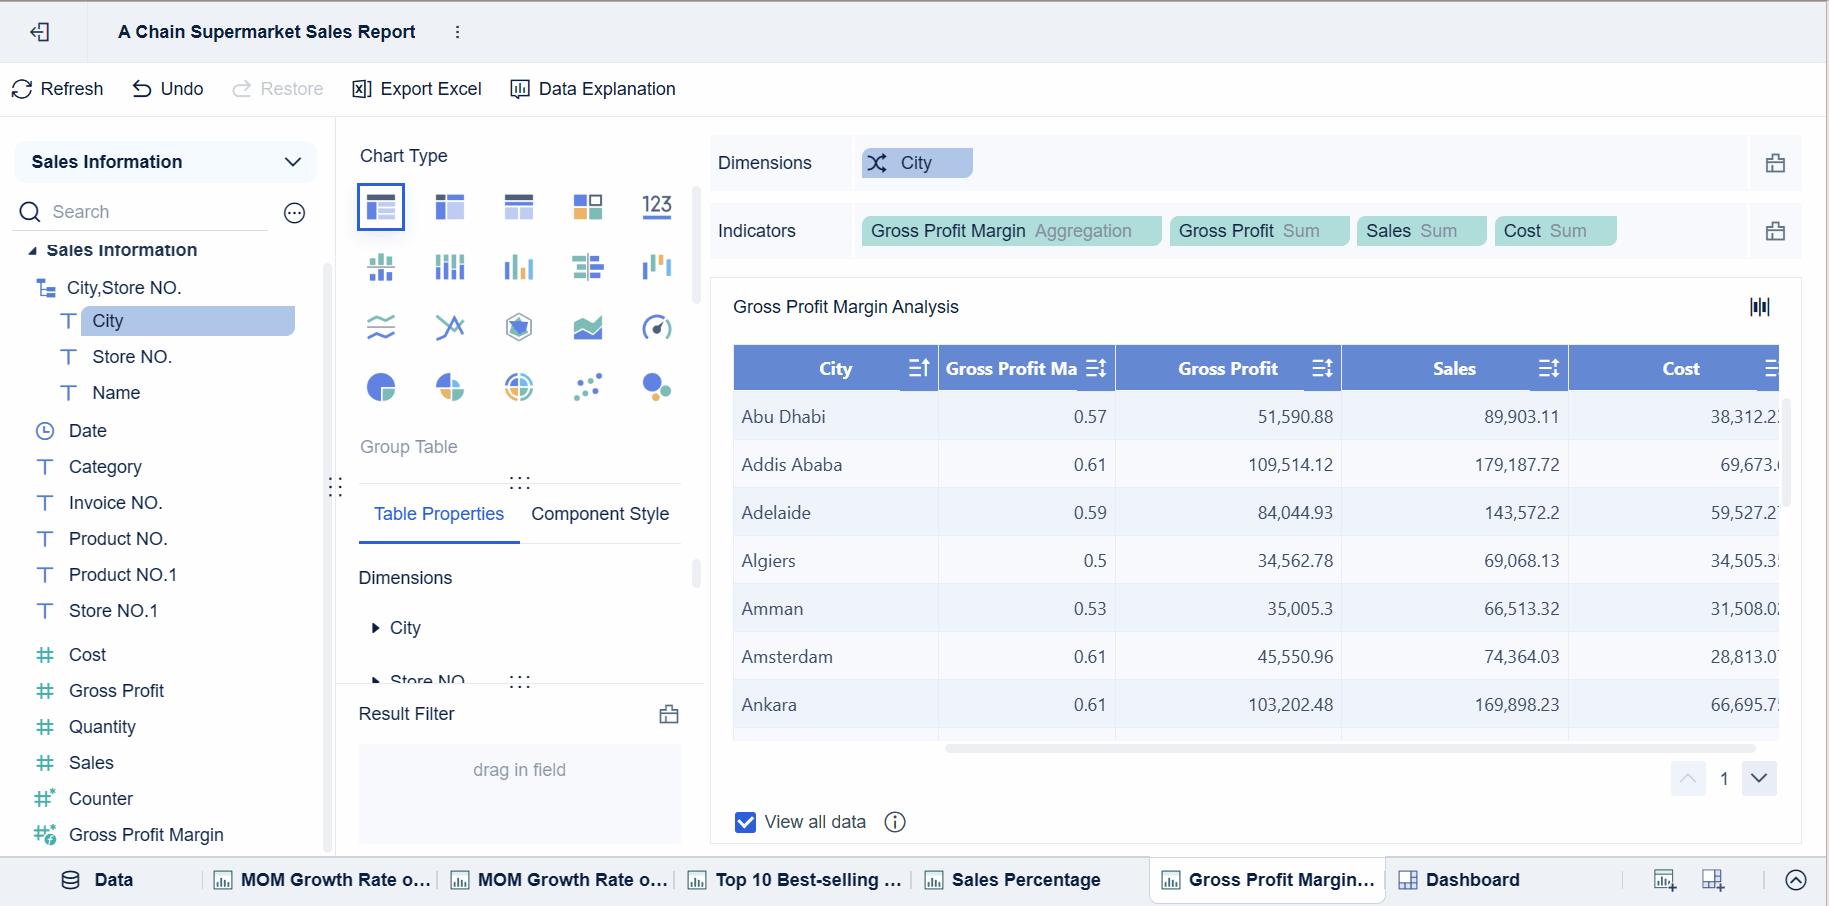Click the Search field in the field list
Viewport: 1829px width, 906px height.
point(150,212)
